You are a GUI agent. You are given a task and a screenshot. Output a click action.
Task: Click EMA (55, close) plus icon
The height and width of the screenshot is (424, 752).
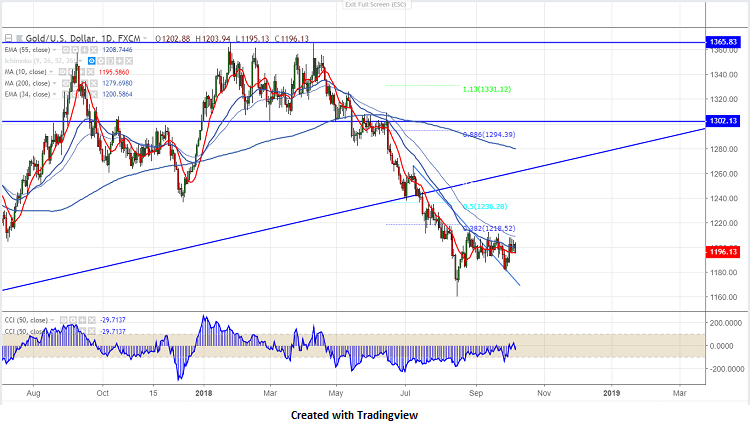point(84,50)
